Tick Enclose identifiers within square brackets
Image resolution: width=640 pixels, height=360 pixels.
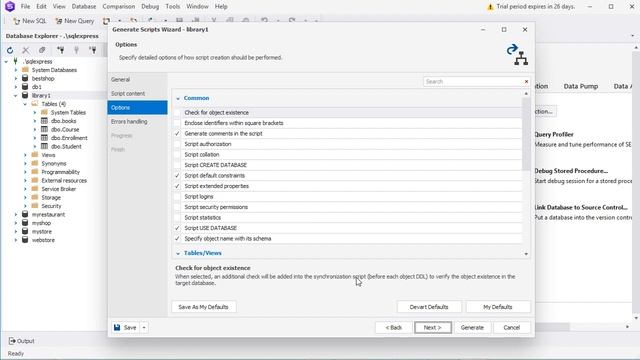coord(177,123)
